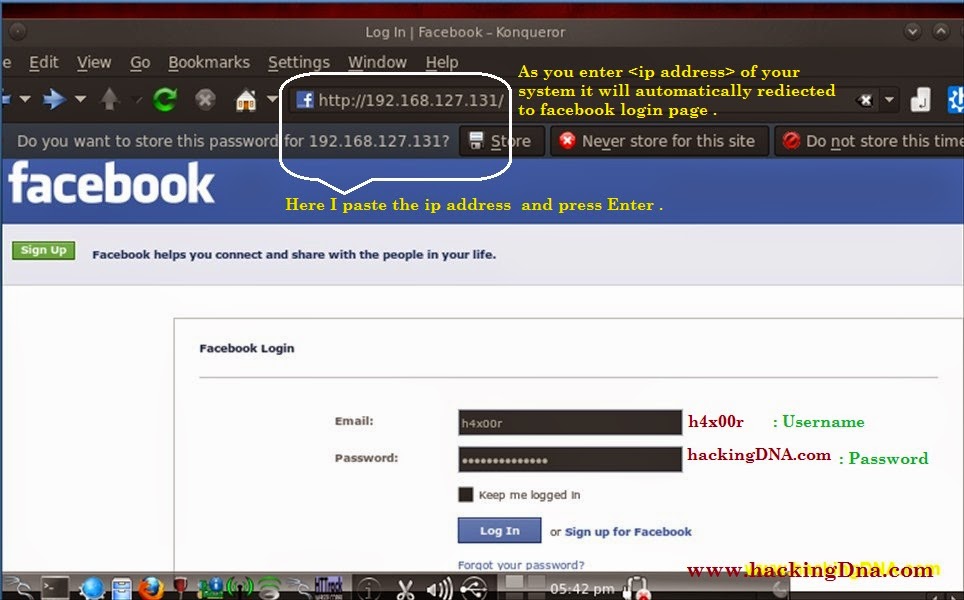964x600 pixels.
Task: Open the forward history dropdown arrow
Action: [81, 99]
